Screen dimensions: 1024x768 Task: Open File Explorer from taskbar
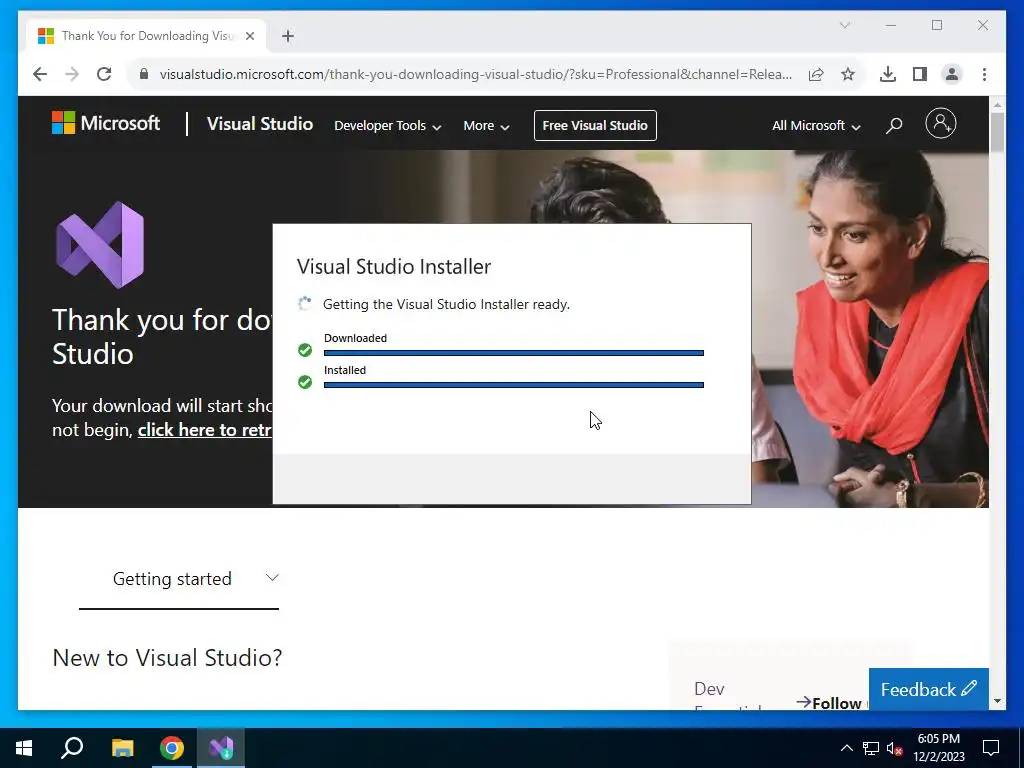[x=122, y=748]
